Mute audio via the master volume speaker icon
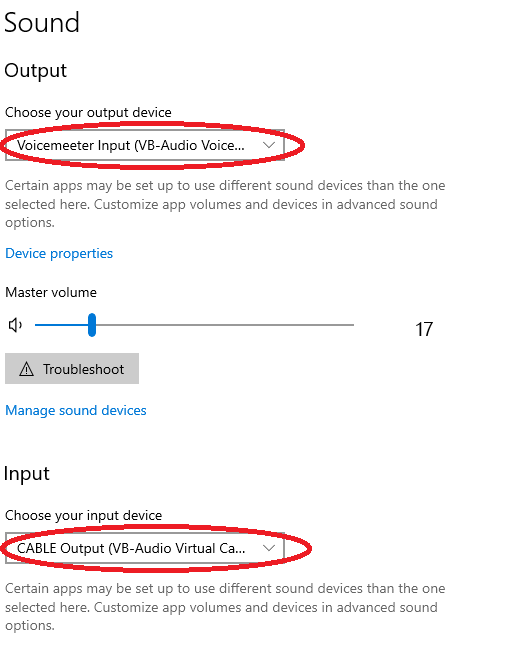This screenshot has width=519, height=645. pos(15,325)
